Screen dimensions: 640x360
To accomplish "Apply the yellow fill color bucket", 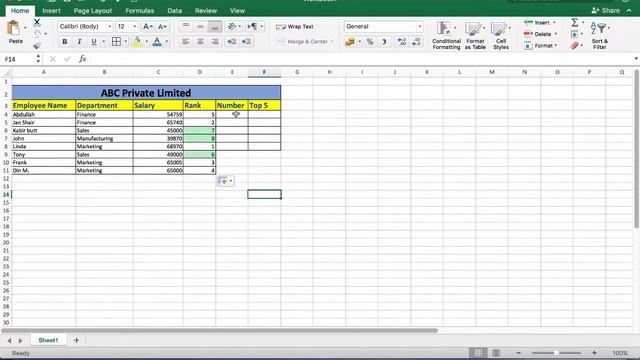I will coord(137,42).
